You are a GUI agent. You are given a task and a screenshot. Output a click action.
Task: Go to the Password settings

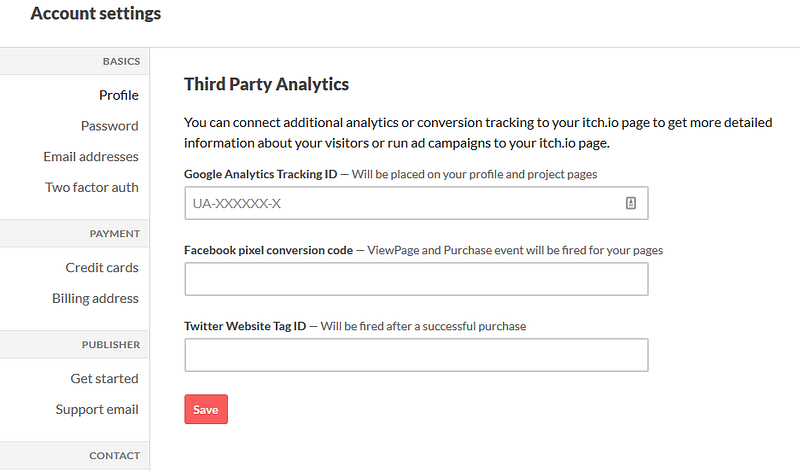point(109,126)
